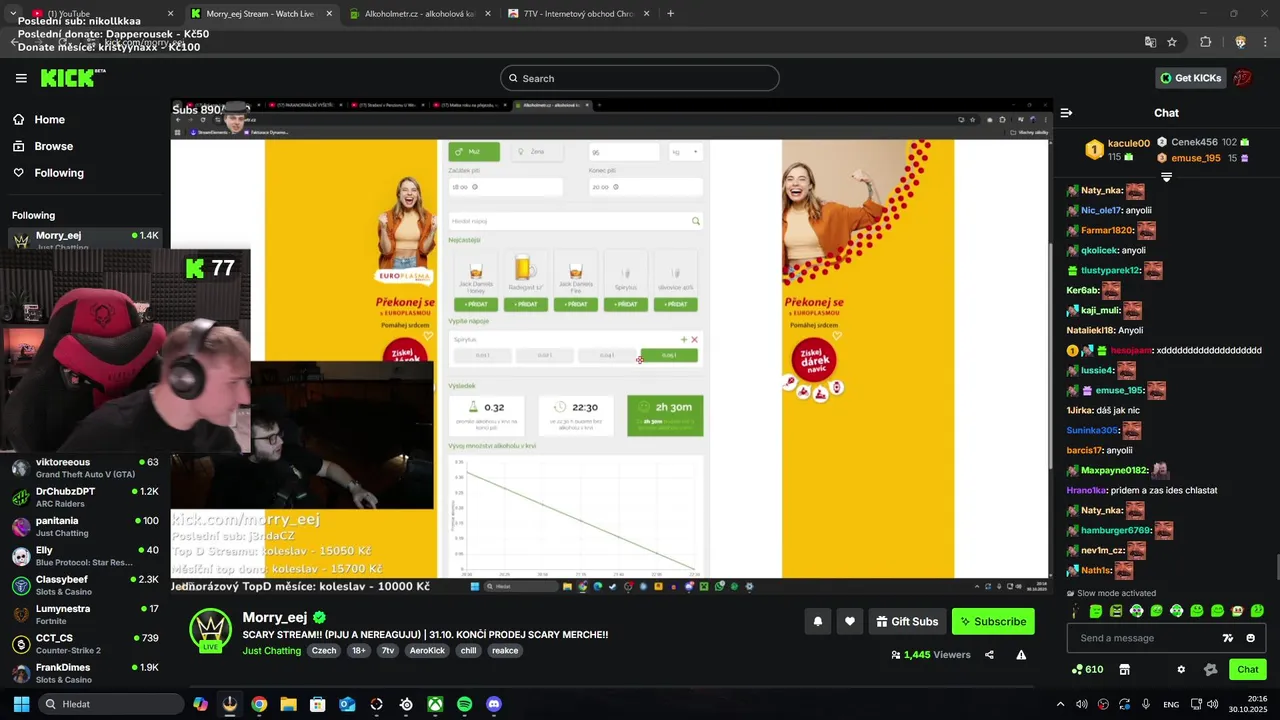This screenshot has width=1280, height=720.
Task: Expand chat leaderboard with the small down arrow
Action: pos(1166,177)
